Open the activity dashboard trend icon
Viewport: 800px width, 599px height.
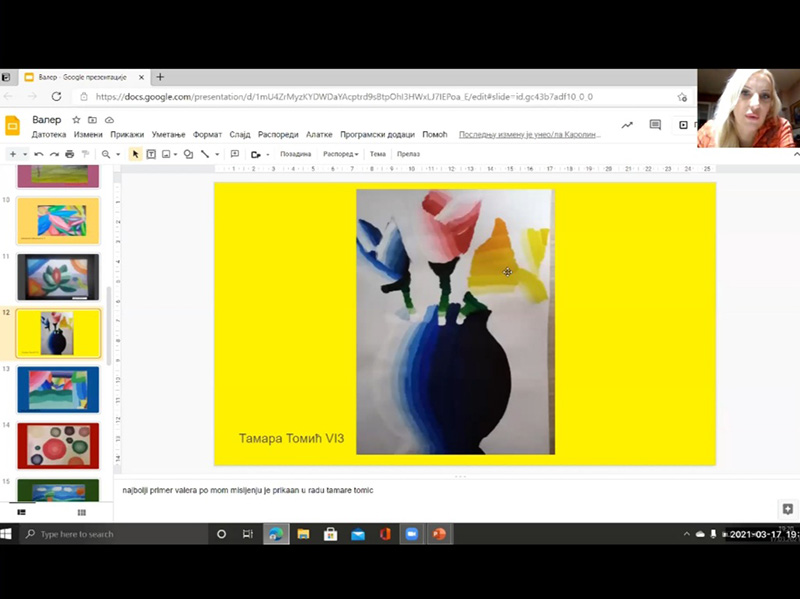(x=627, y=125)
